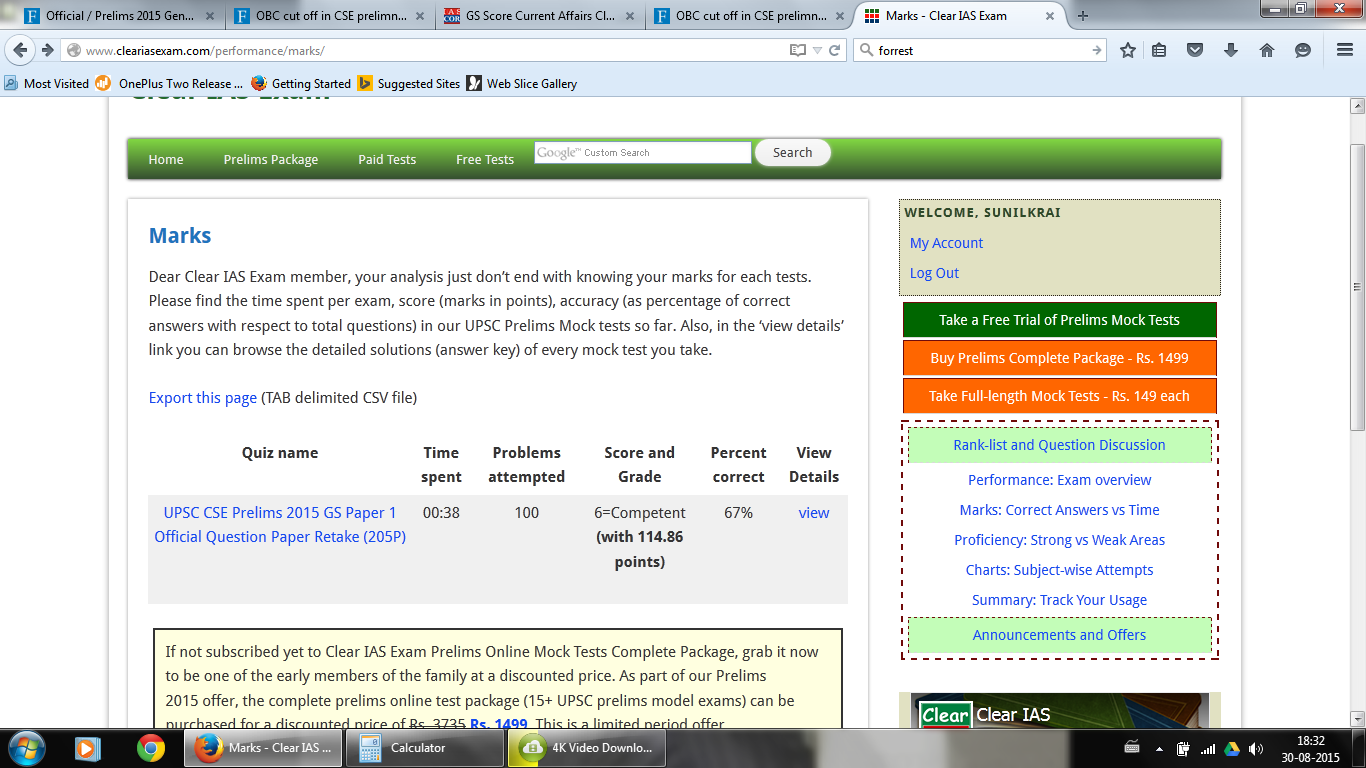Close the 'Official / Prelims 2015 Gen...' tab
Screen dimensions: 1366x768
pyautogui.click(x=212, y=16)
